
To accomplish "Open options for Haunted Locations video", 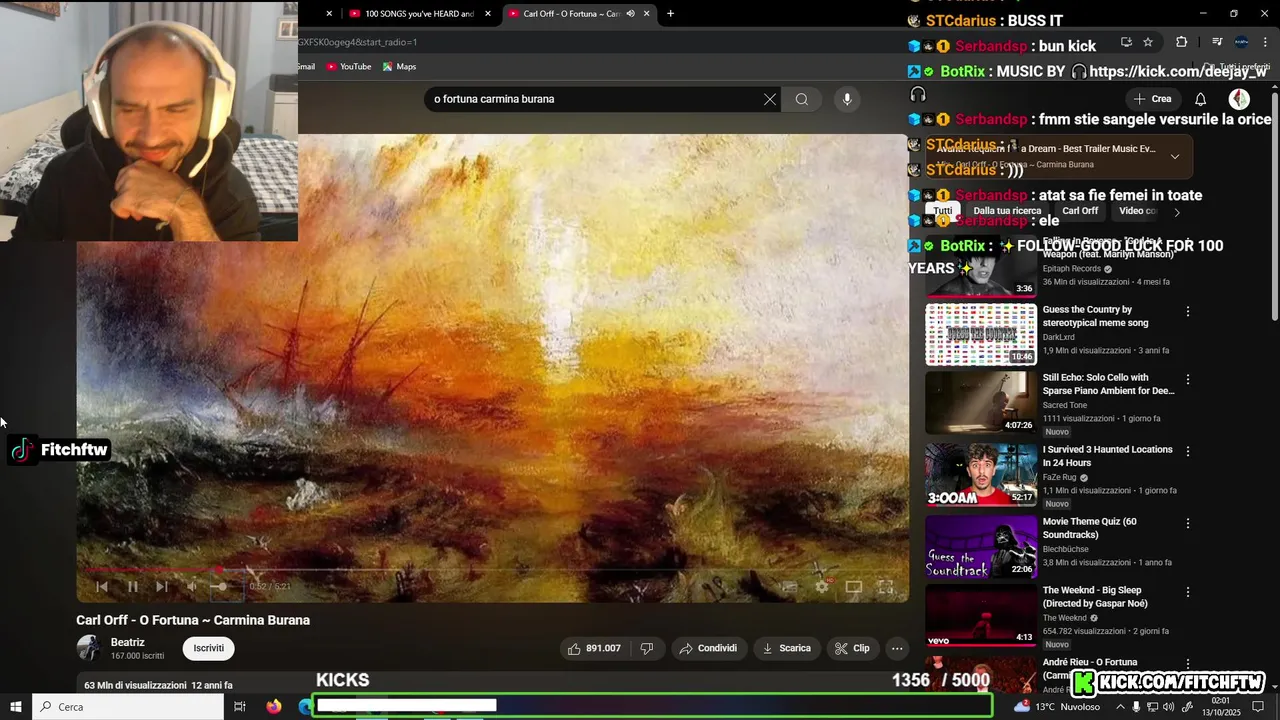I will coord(1188,452).
